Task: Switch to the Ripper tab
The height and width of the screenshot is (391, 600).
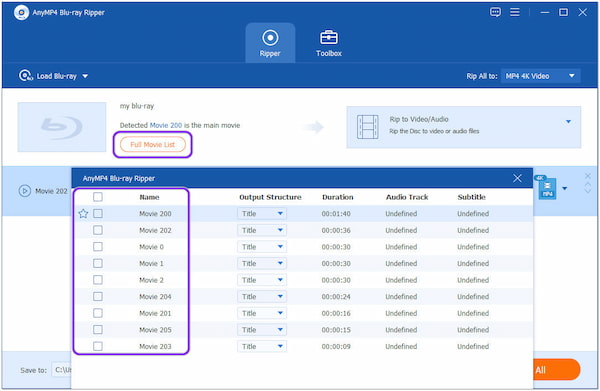Action: point(270,43)
